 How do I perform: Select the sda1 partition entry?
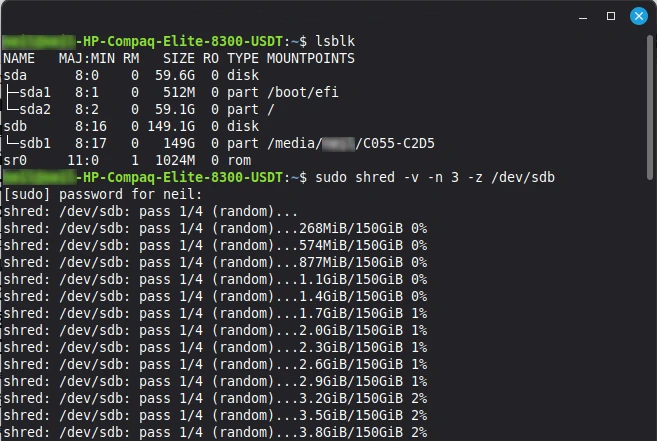(35, 92)
